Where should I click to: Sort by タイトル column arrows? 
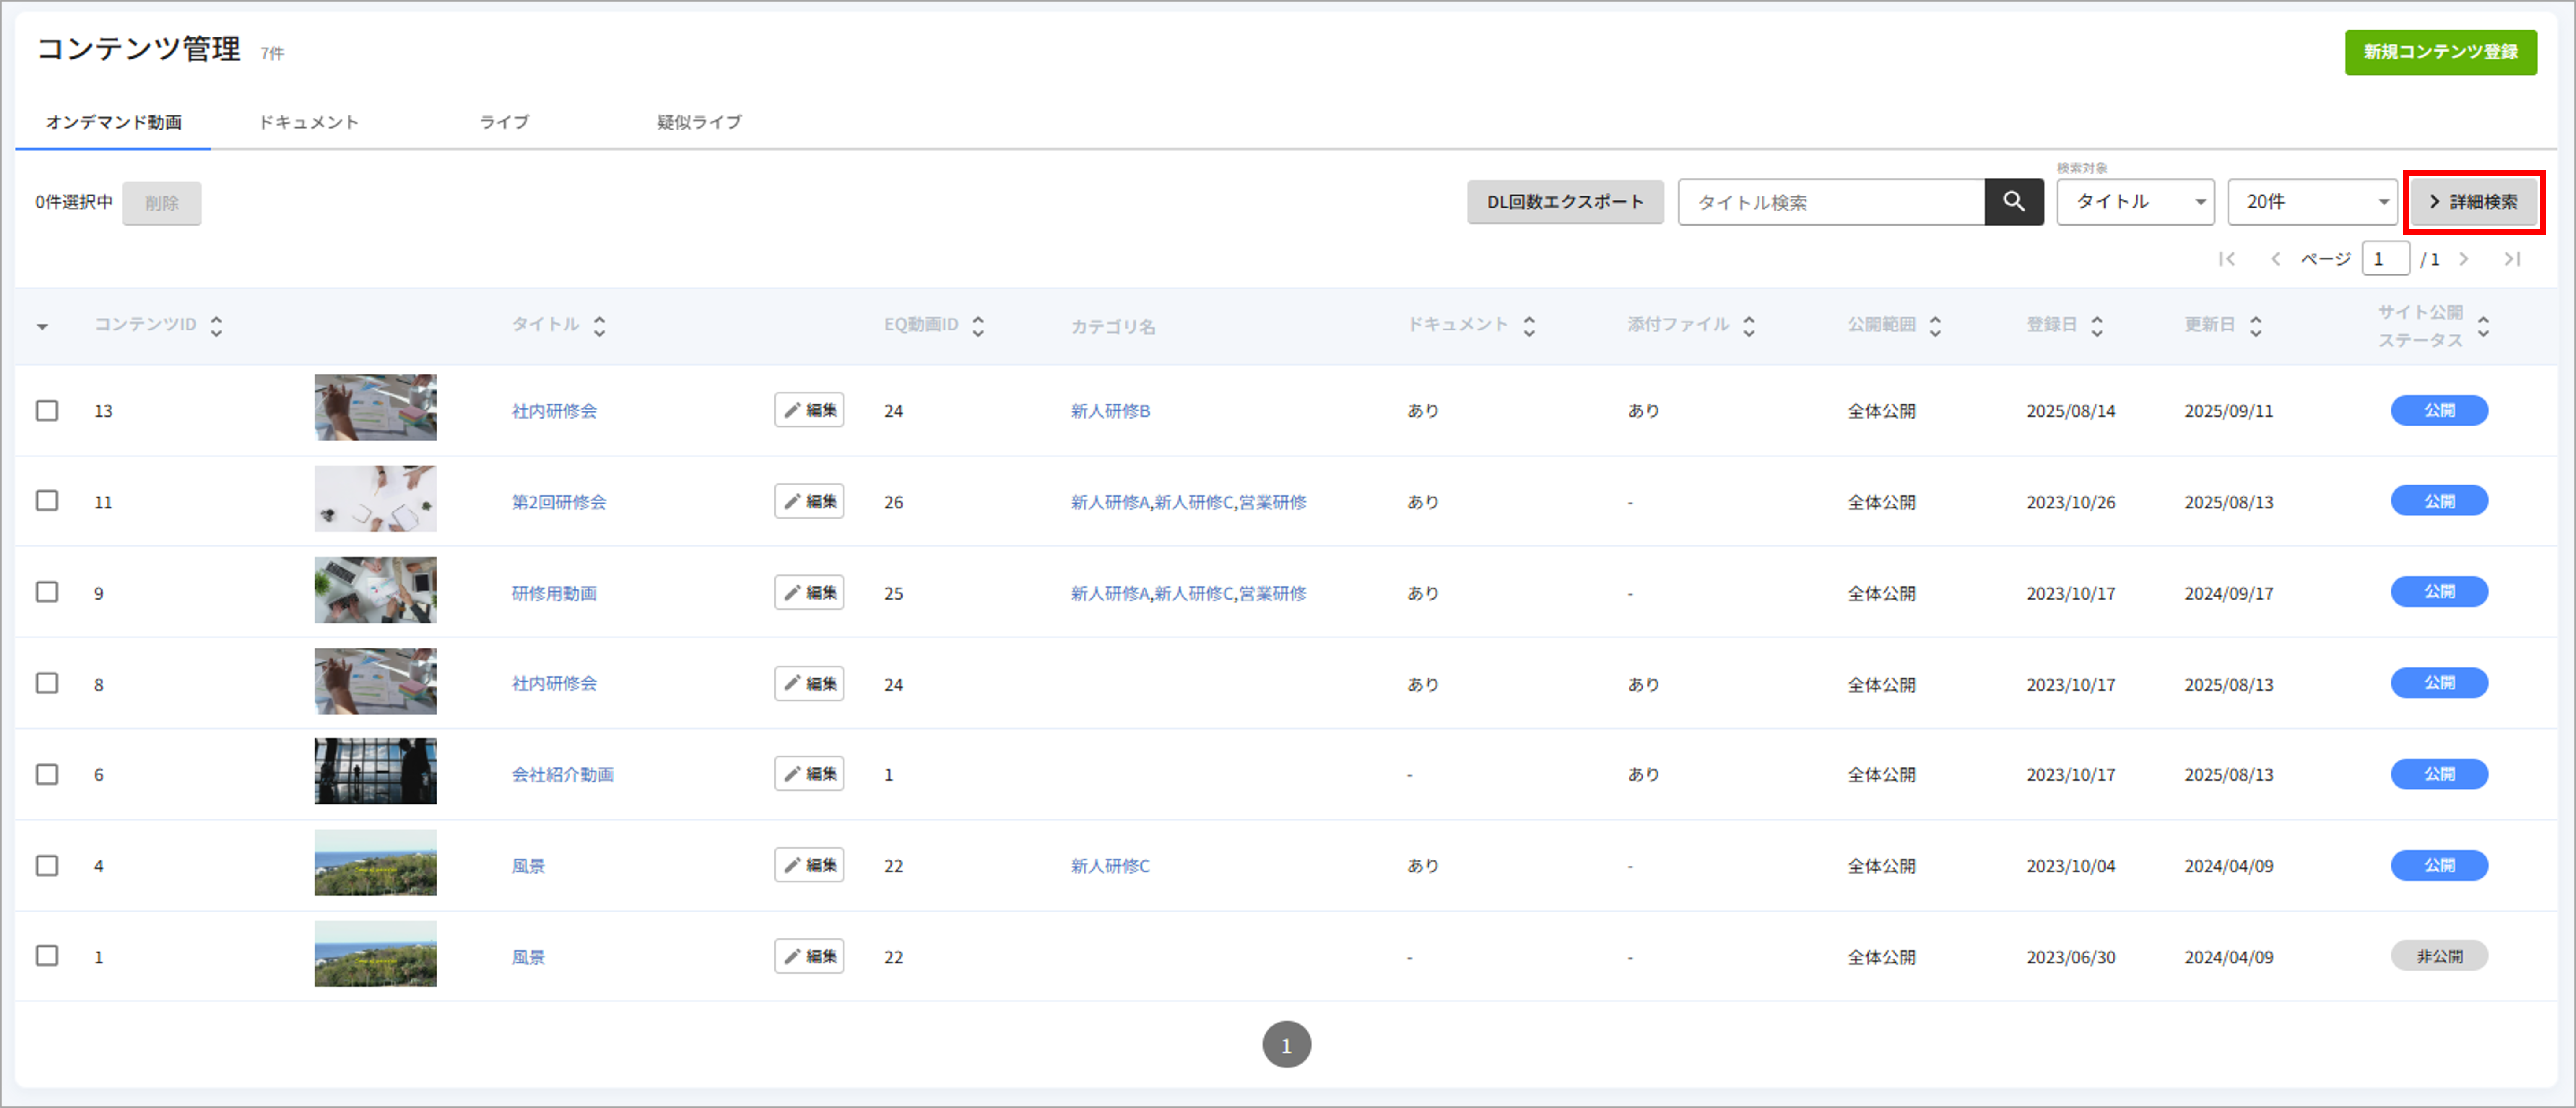[599, 325]
